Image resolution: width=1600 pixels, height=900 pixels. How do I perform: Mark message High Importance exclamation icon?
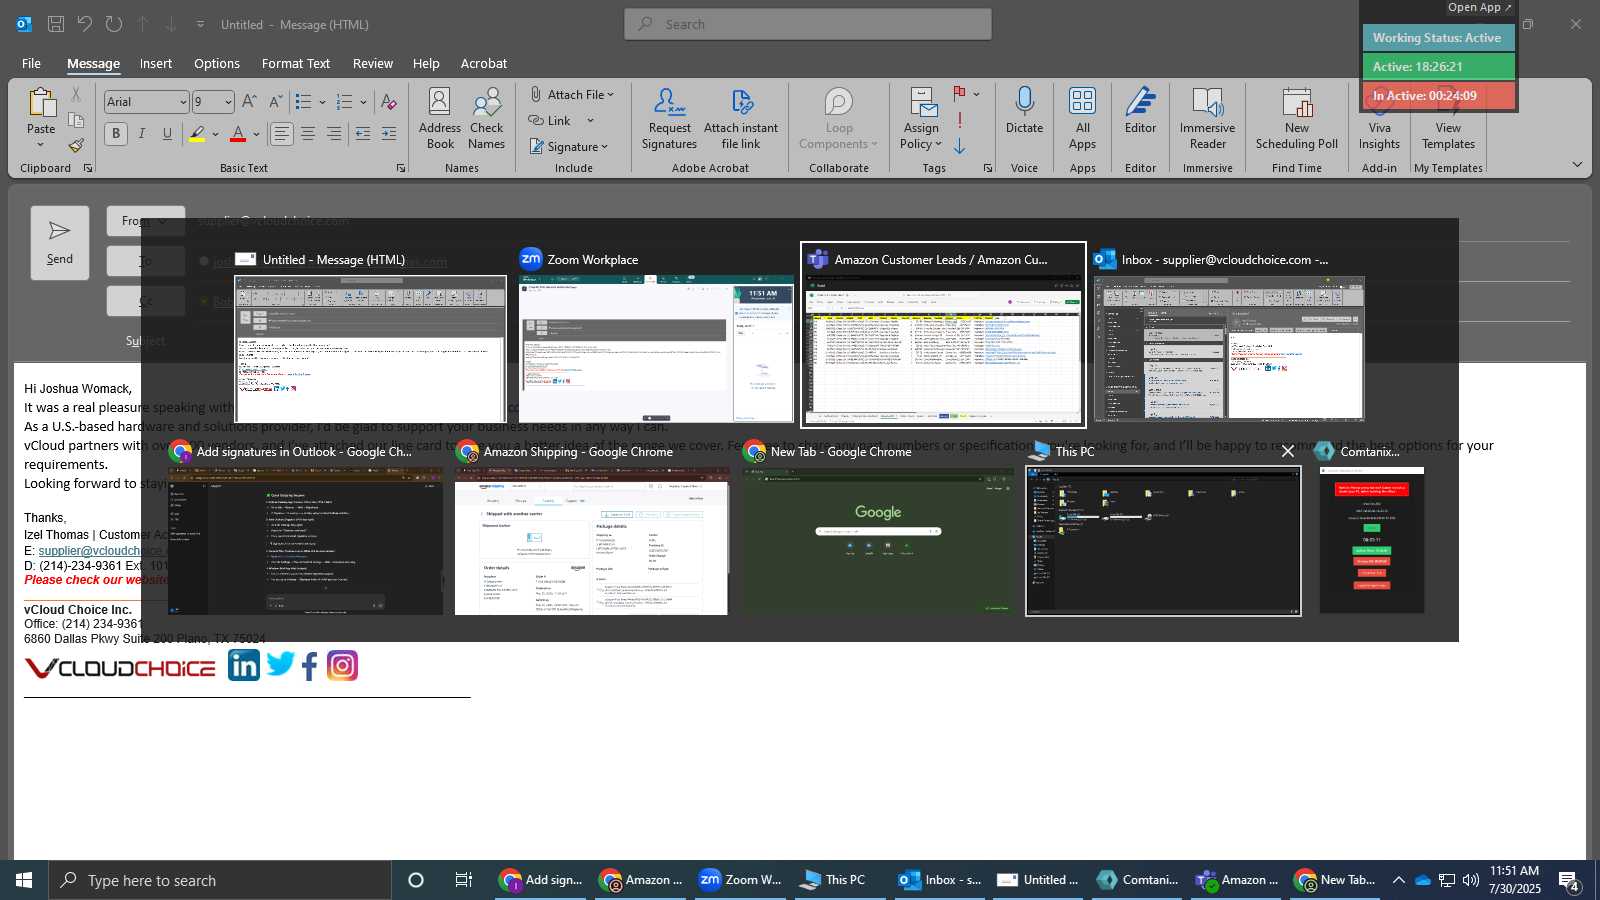960,120
